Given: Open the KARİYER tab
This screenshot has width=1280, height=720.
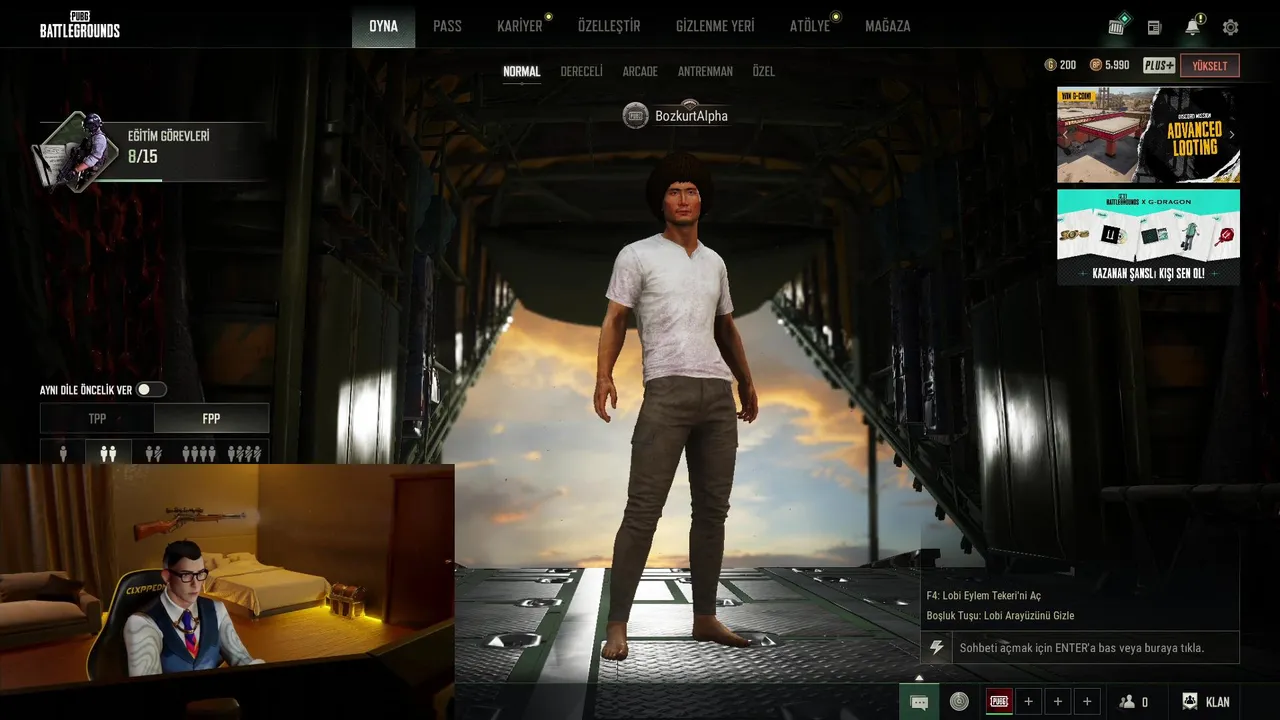Looking at the screenshot, I should tap(520, 26).
